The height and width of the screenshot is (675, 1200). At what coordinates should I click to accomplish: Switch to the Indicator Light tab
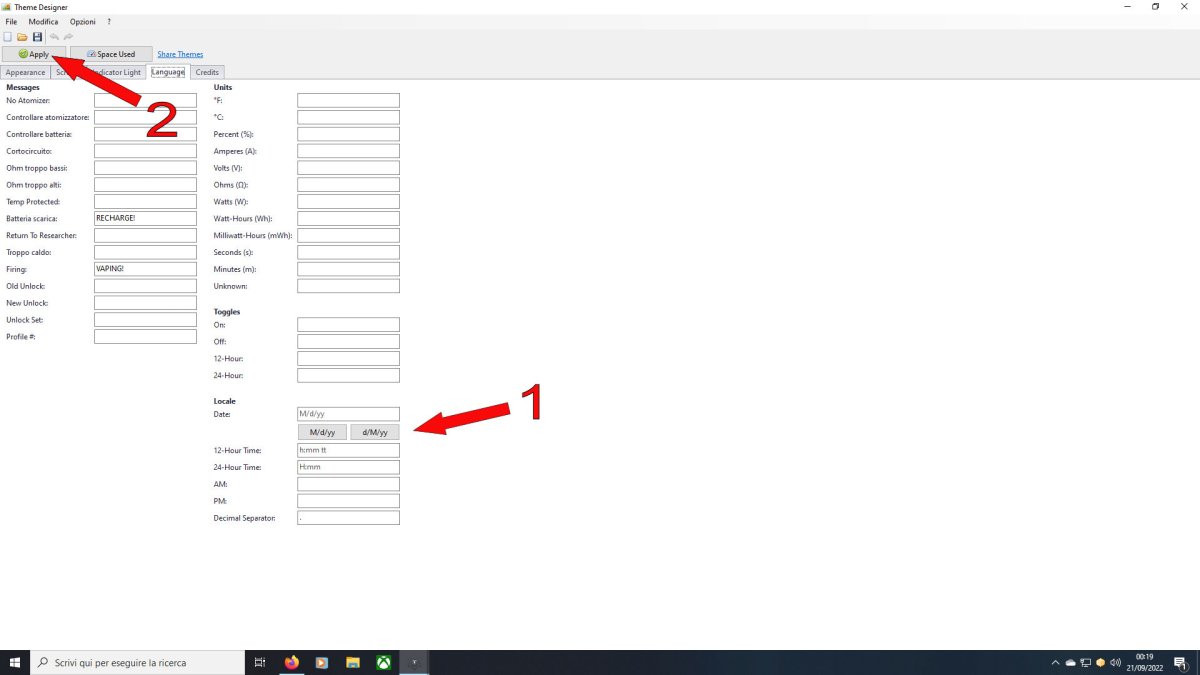pyautogui.click(x=115, y=72)
